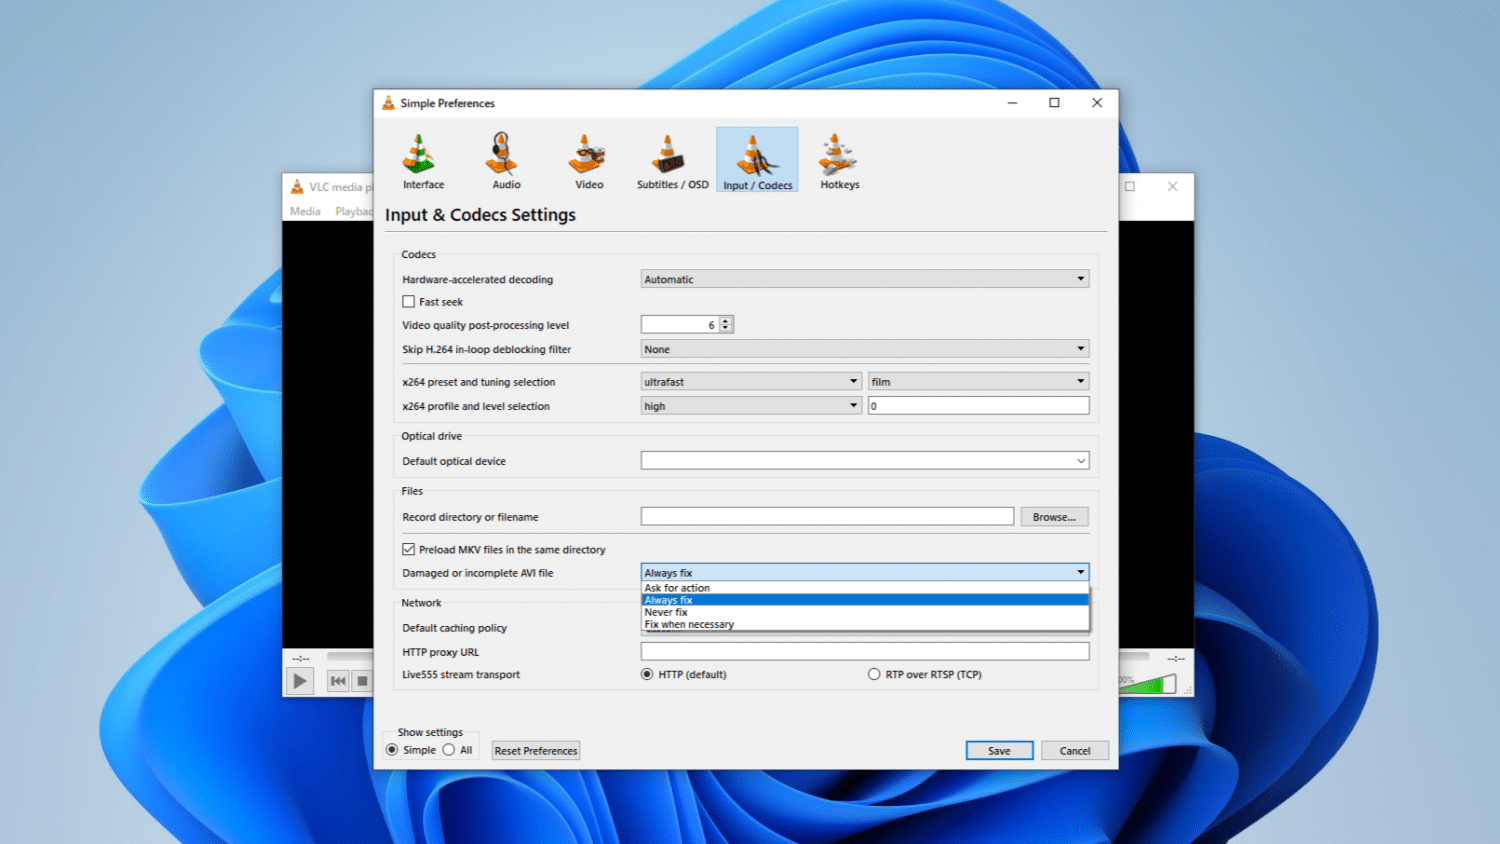Screen dimensions: 1500x844
Task: Close the Simple Preferences dialog
Action: click(x=1097, y=103)
